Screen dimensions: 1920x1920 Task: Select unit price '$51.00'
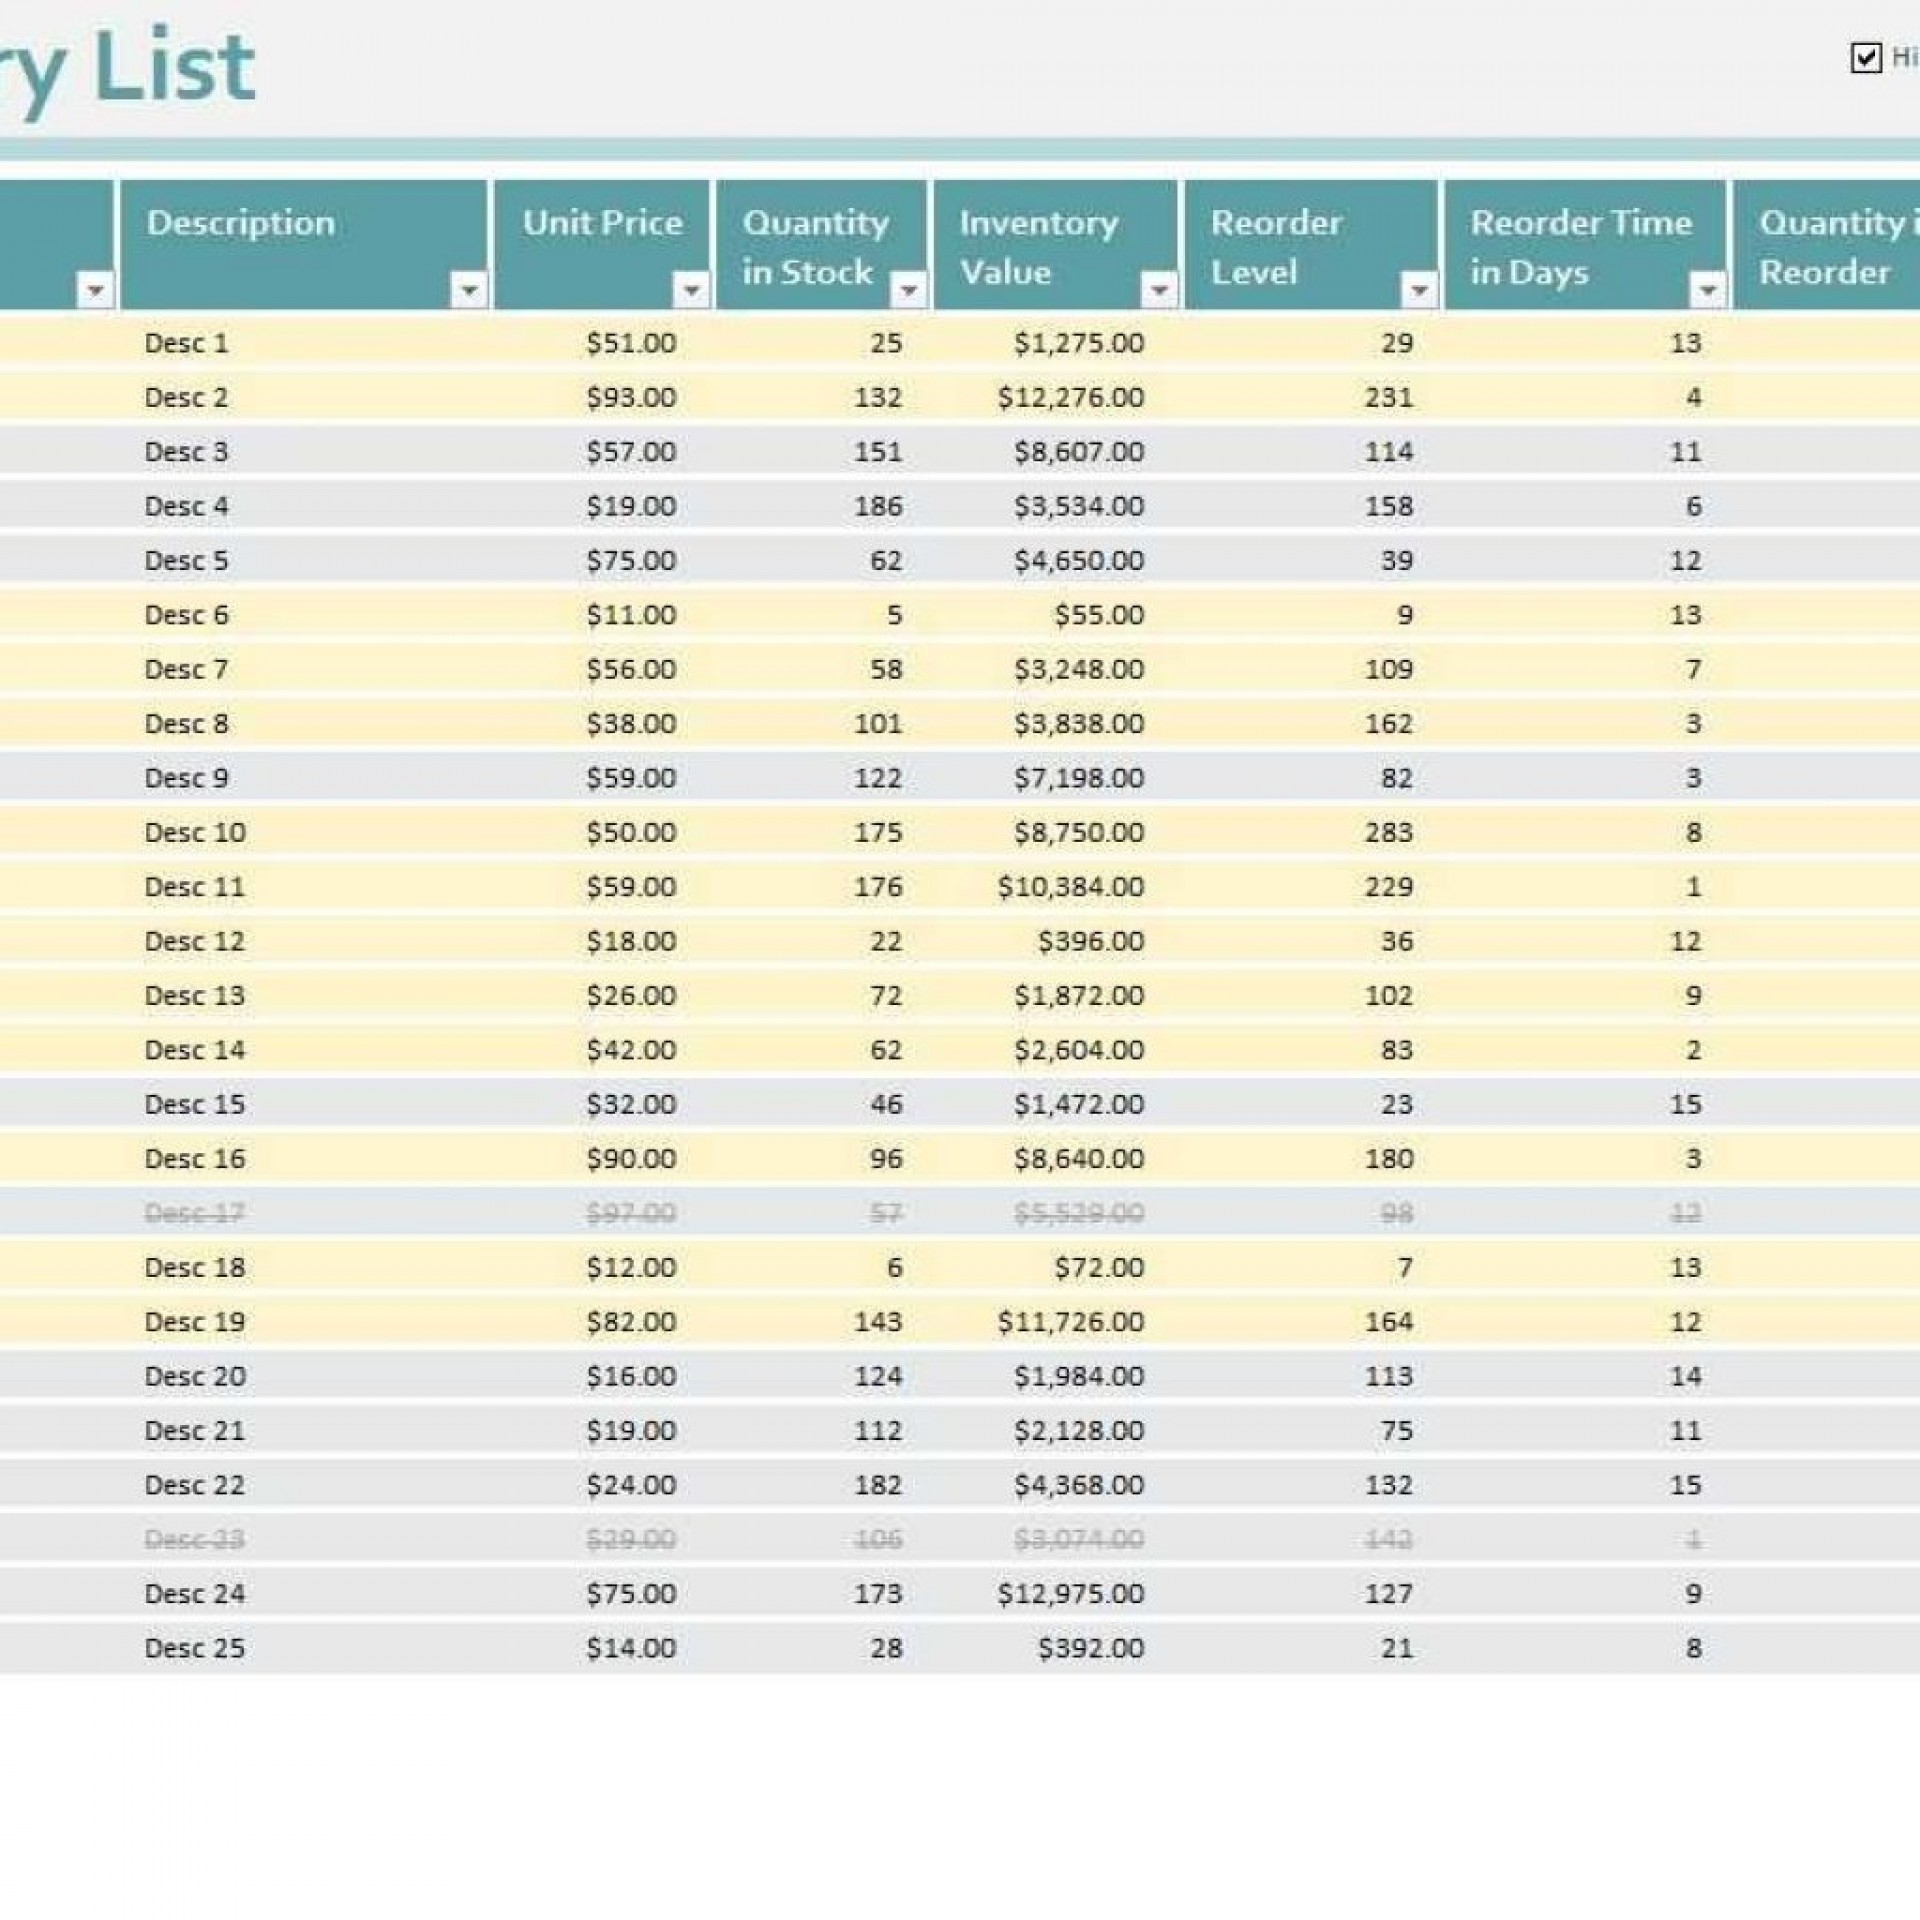click(631, 343)
